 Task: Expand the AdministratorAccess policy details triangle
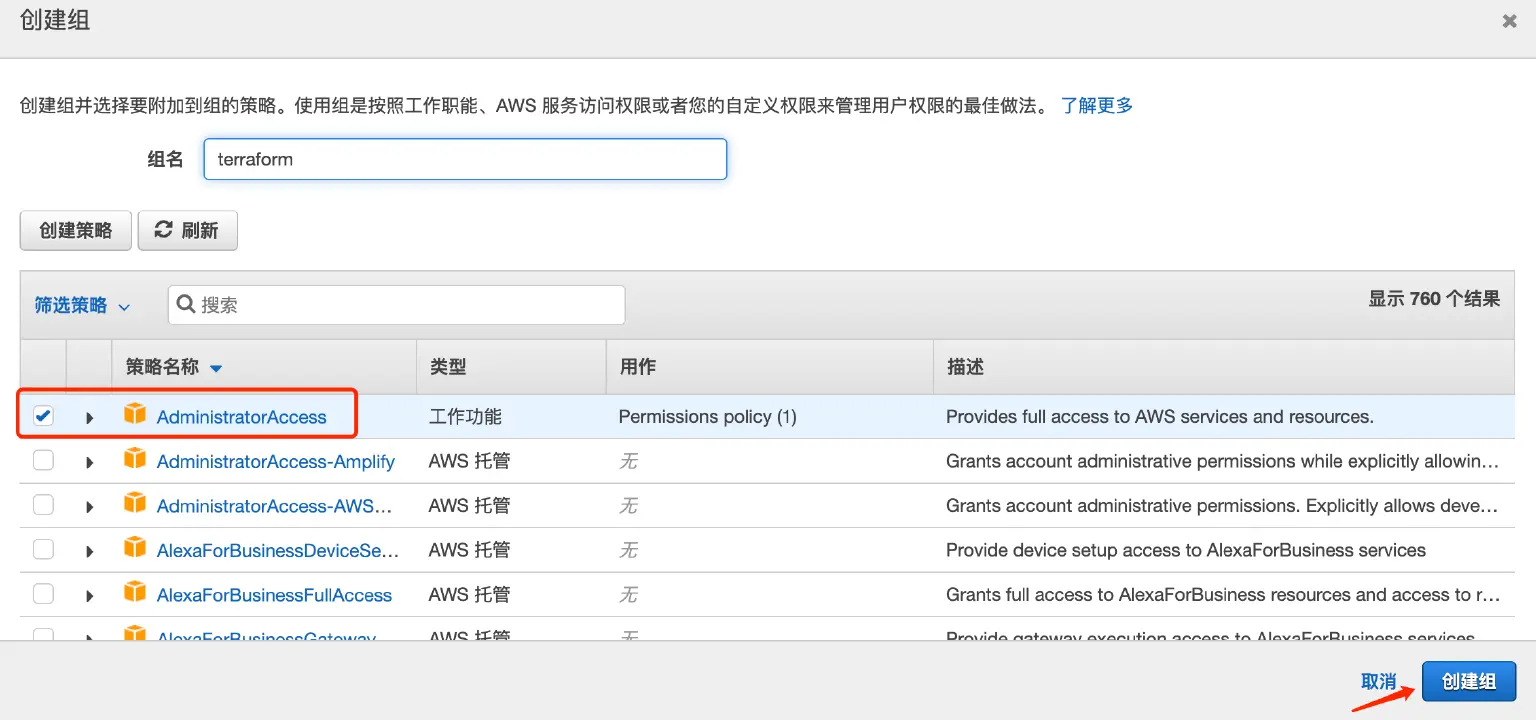[x=89, y=416]
